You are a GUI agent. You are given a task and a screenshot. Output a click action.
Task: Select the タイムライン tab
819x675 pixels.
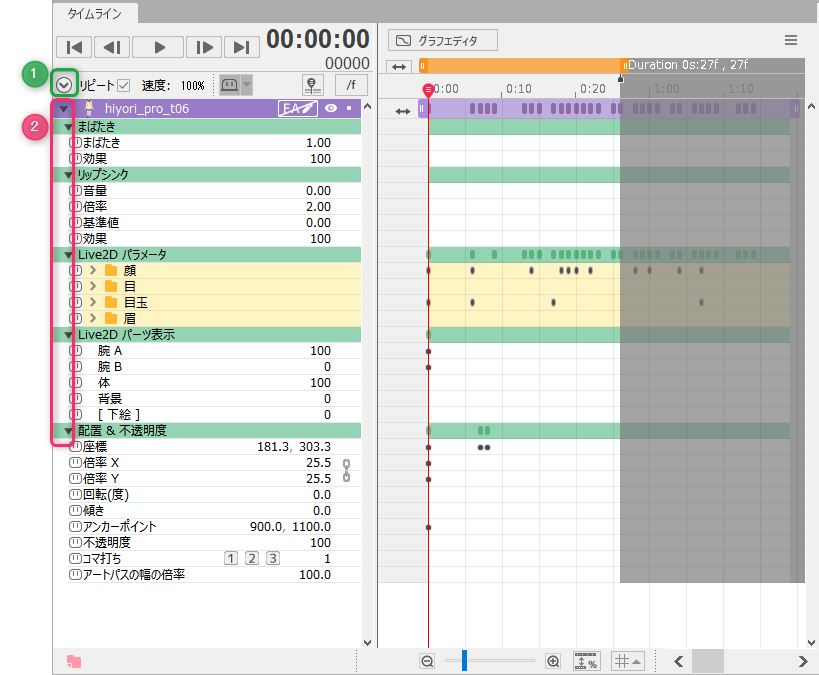[95, 13]
